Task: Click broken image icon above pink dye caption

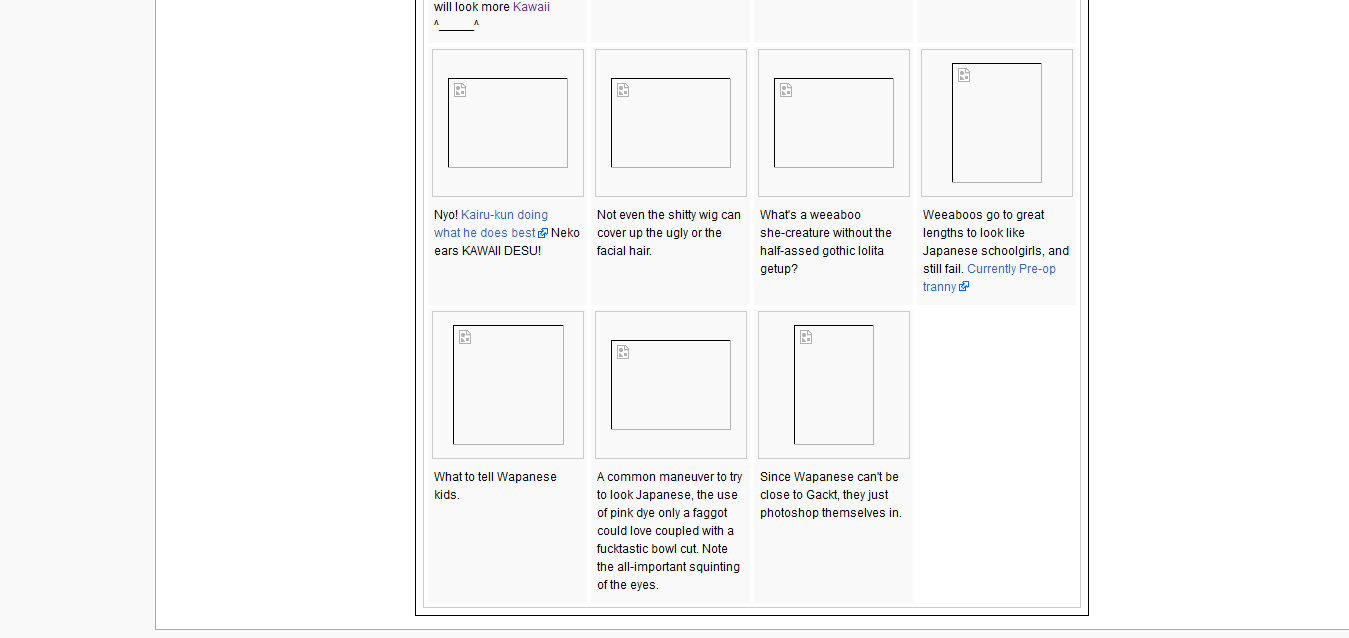Action: (x=623, y=352)
